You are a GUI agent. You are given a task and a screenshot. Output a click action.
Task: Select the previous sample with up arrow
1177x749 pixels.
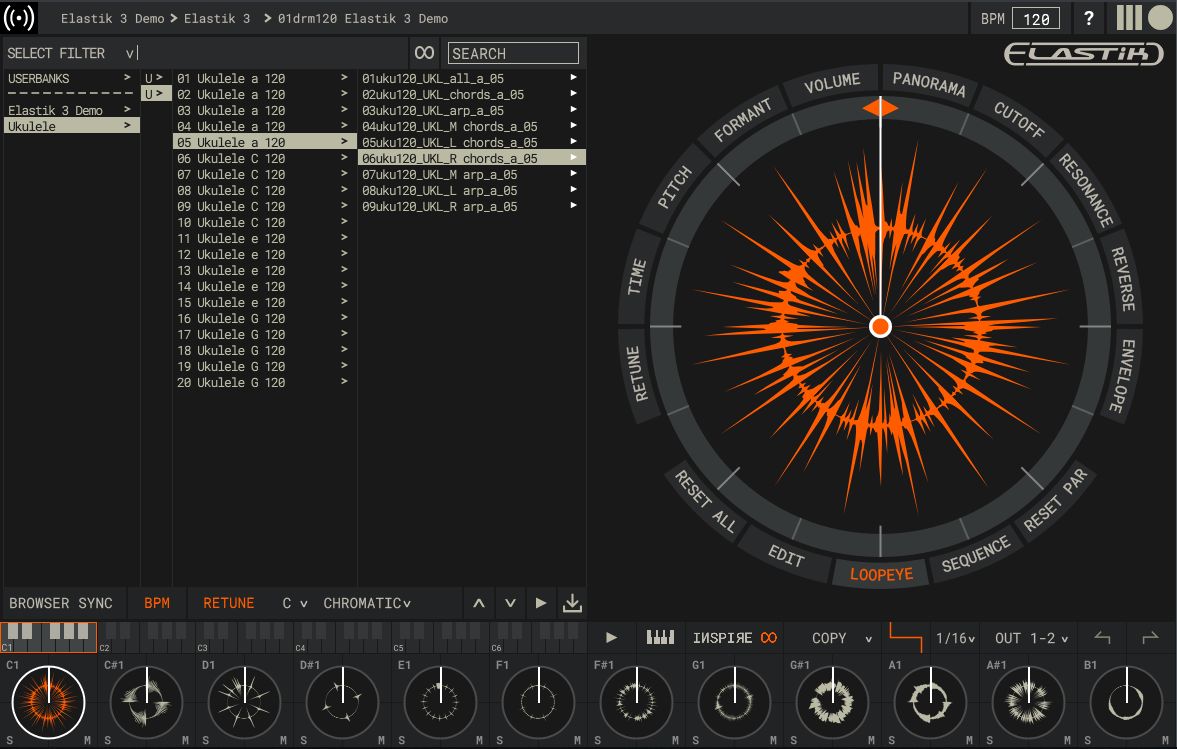click(479, 603)
